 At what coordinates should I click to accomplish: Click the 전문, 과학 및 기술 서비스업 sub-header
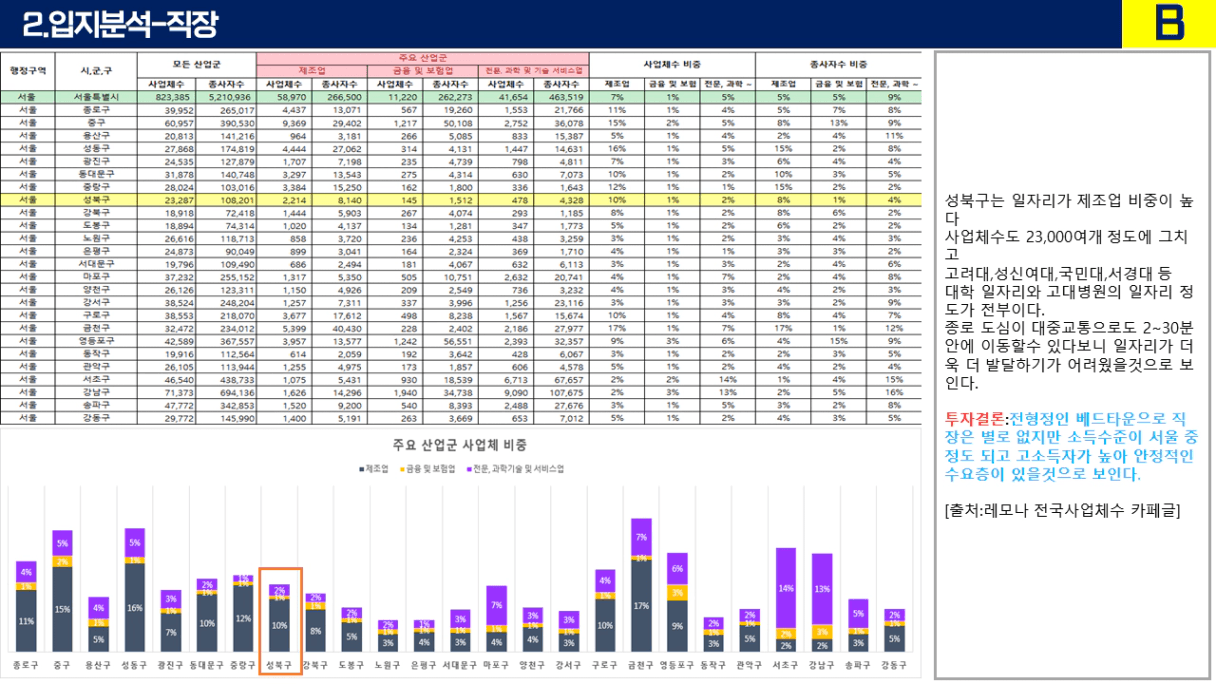coord(534,70)
